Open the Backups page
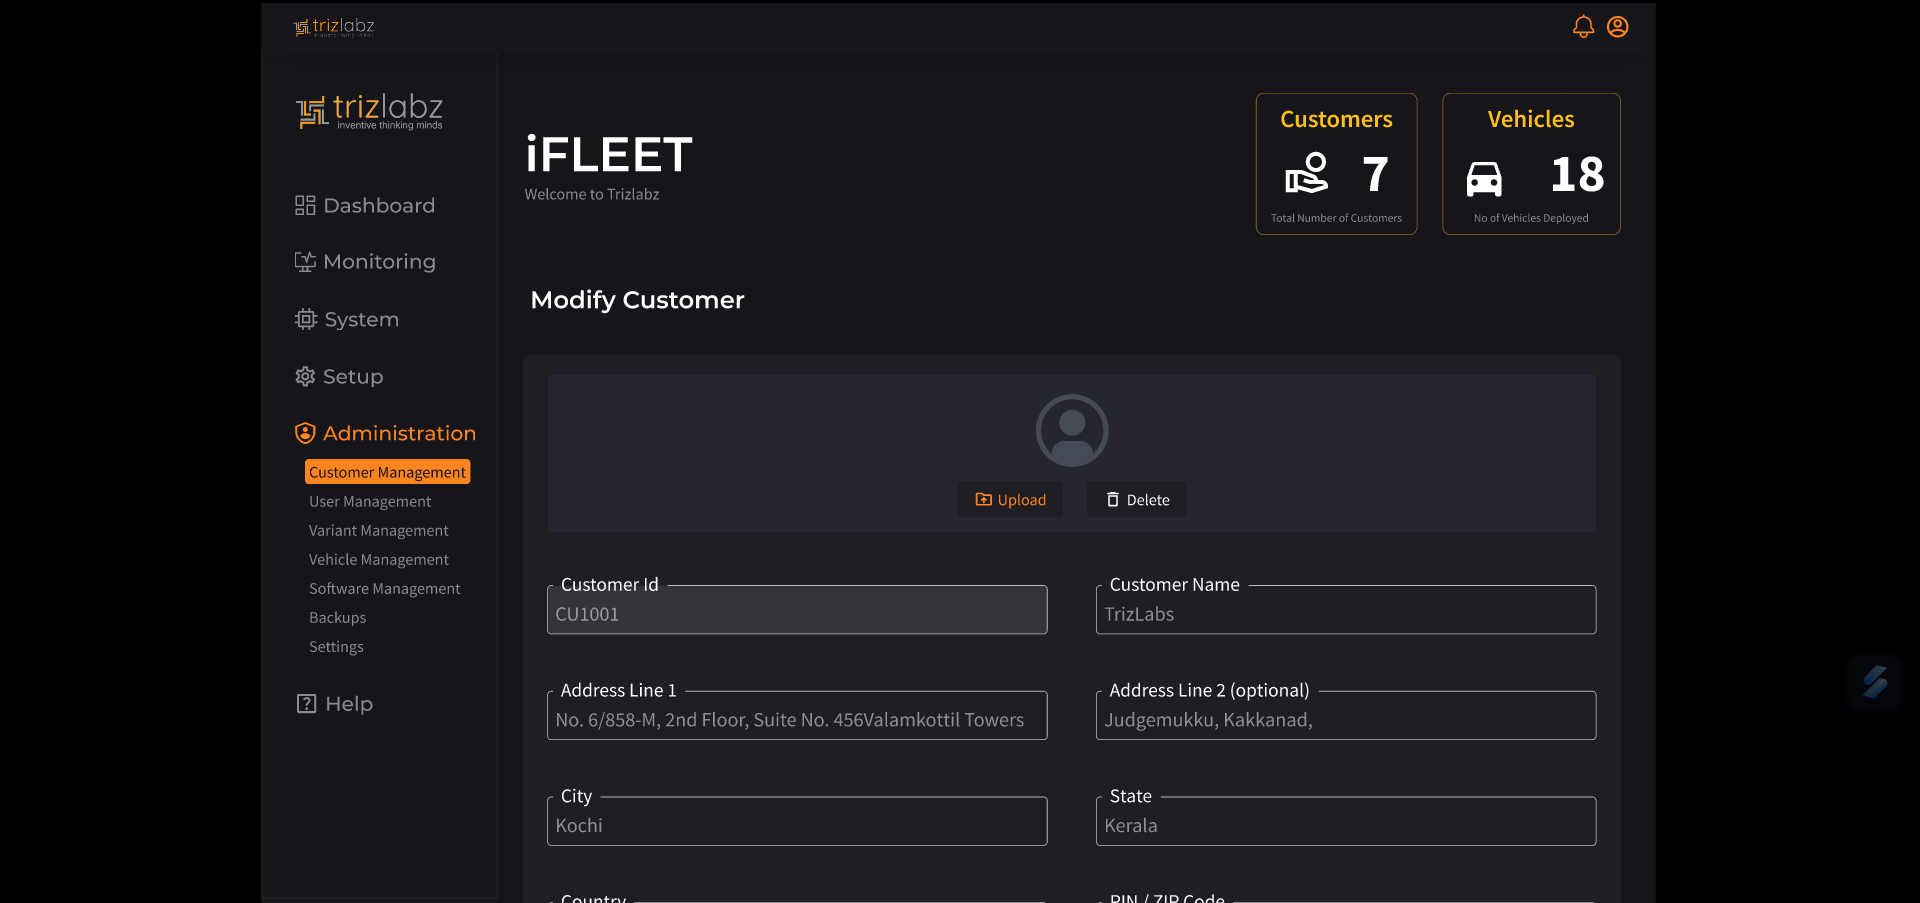1920x903 pixels. (x=337, y=618)
